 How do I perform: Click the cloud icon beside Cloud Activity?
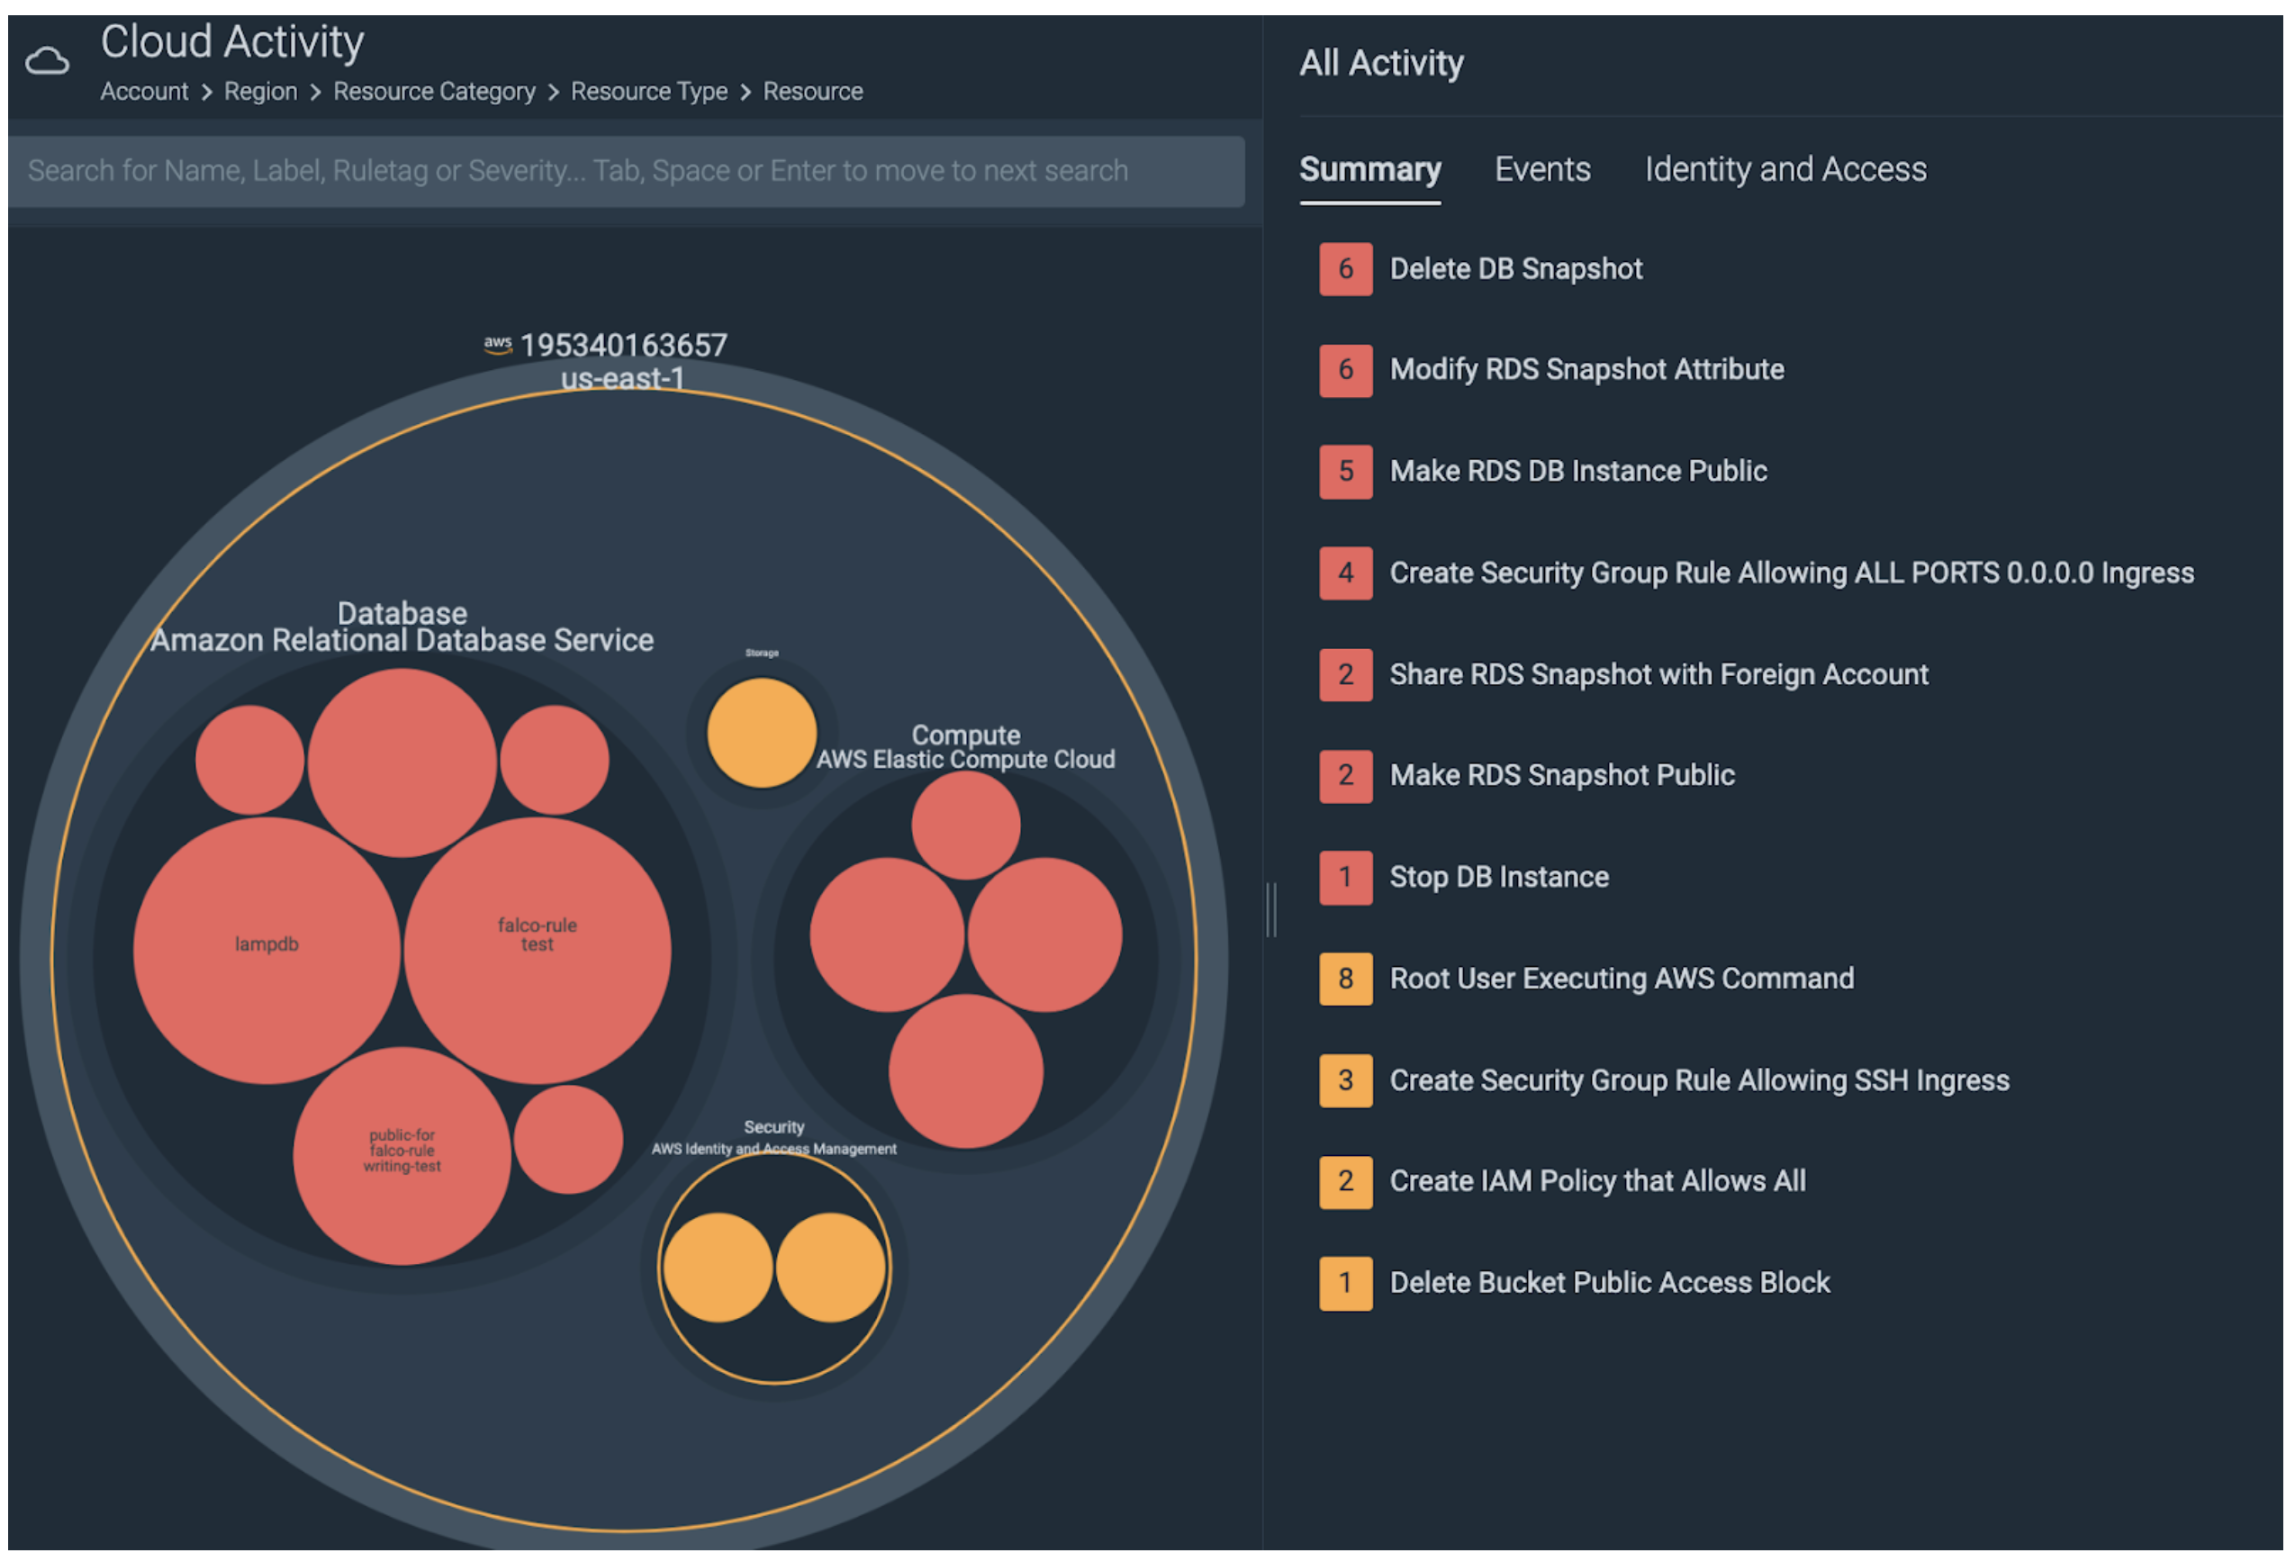[x=47, y=61]
